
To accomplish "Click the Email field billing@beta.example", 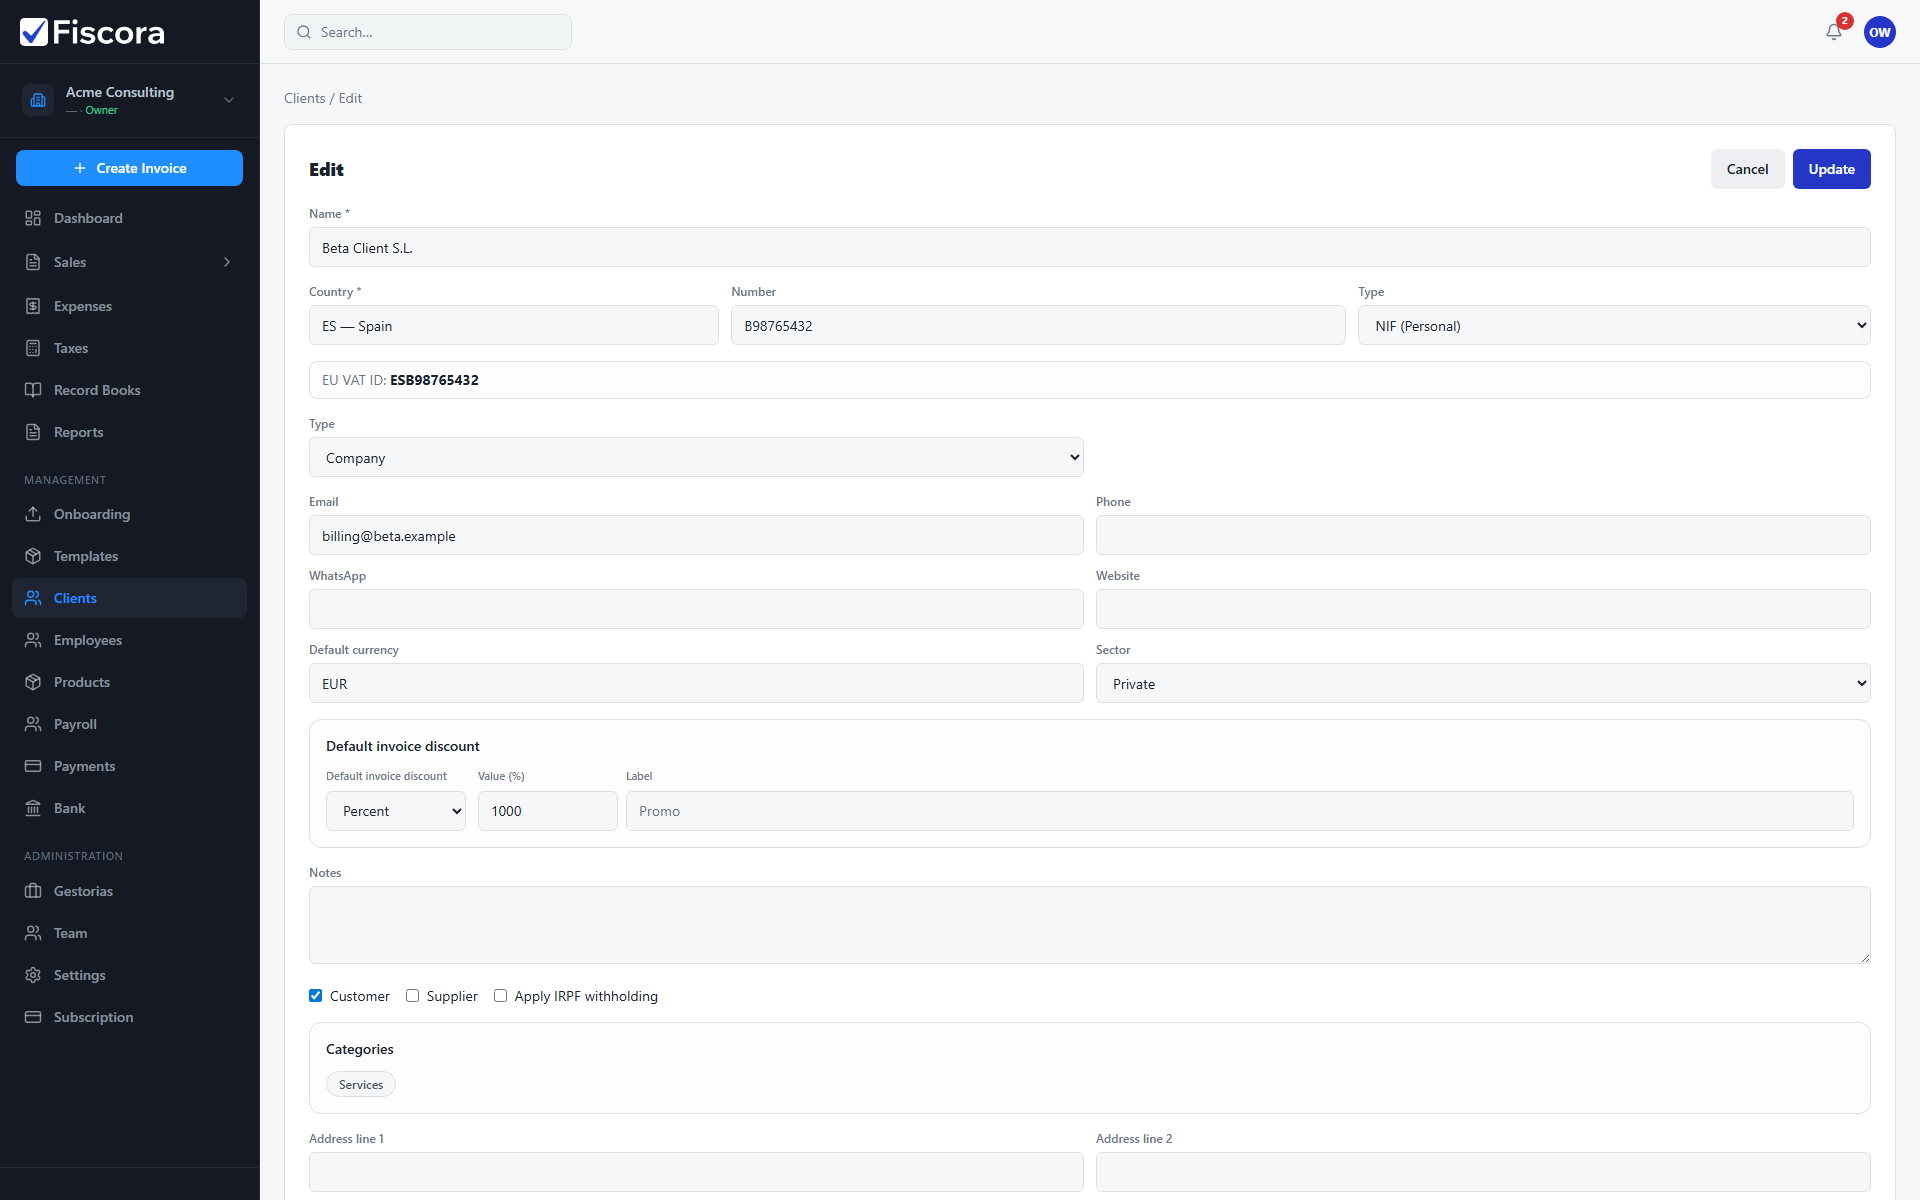I will (x=696, y=535).
